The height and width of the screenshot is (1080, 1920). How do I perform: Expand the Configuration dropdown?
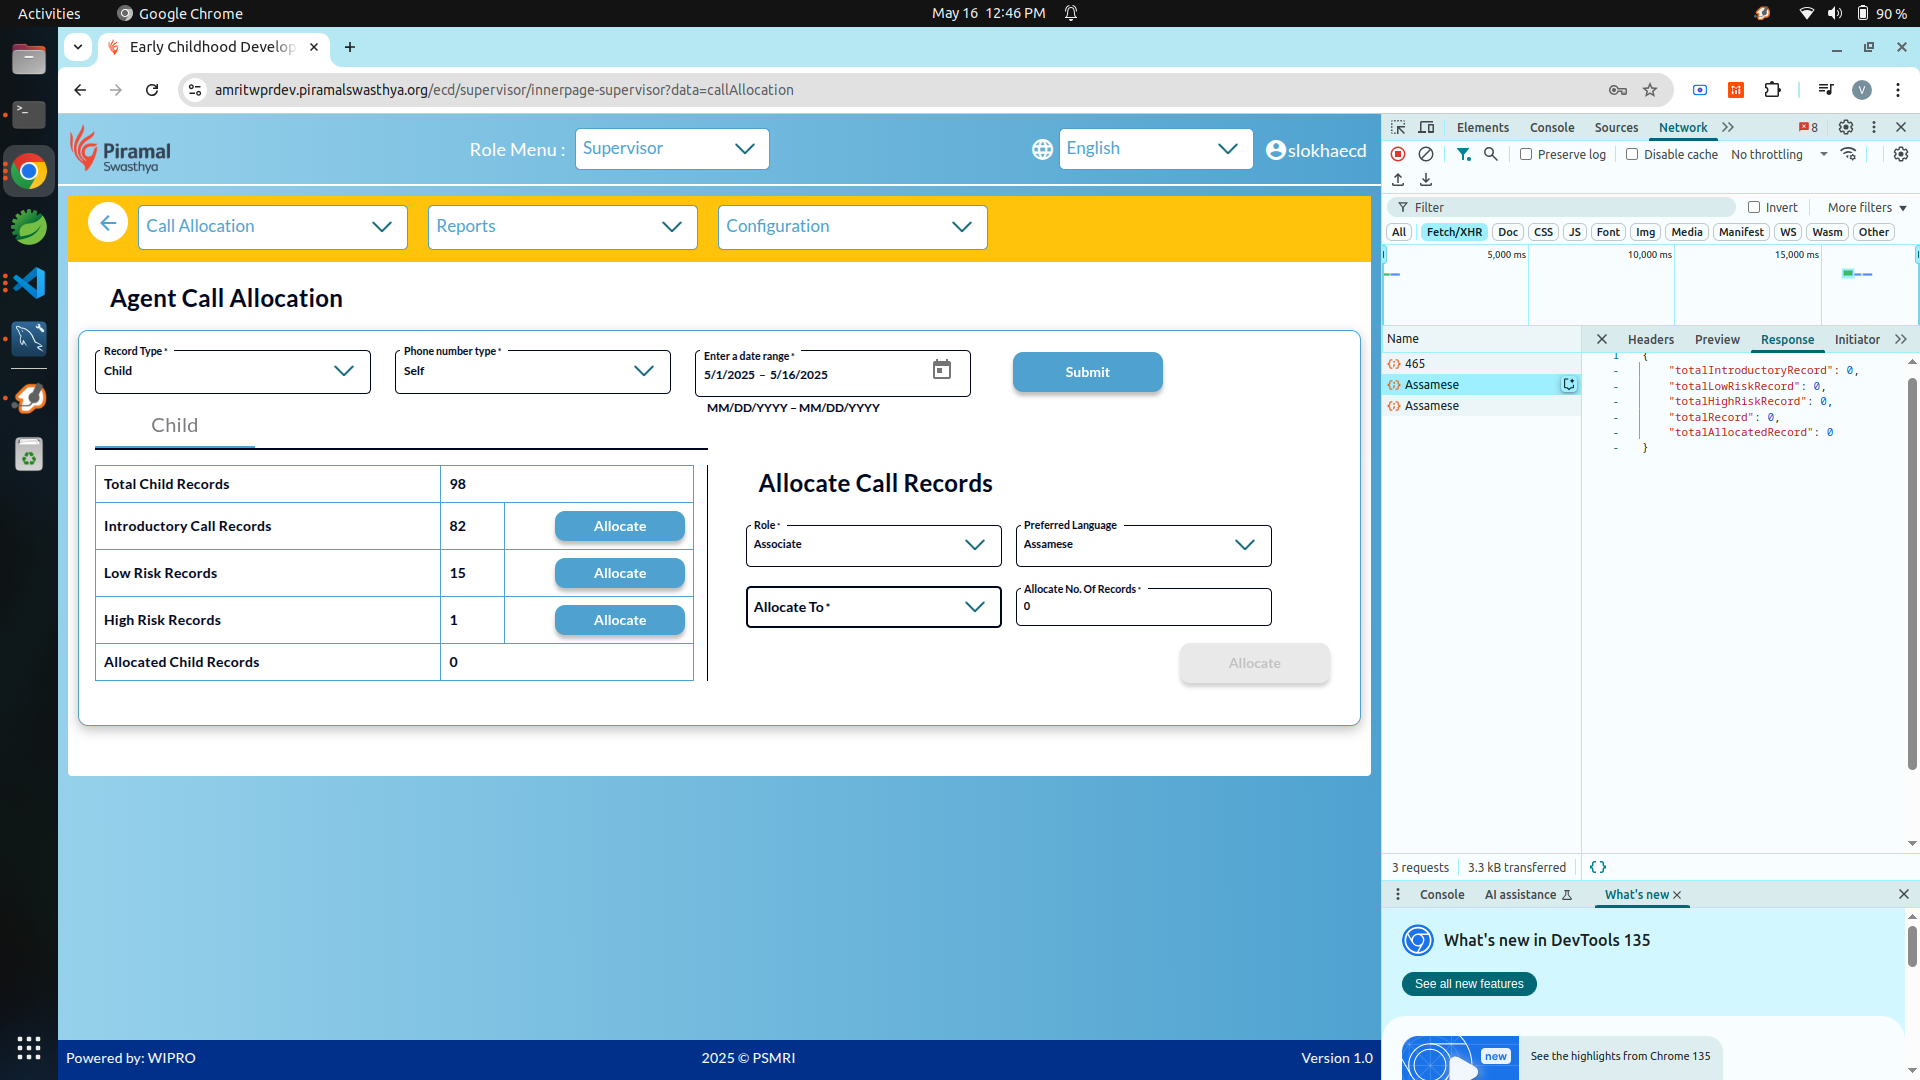852,227
